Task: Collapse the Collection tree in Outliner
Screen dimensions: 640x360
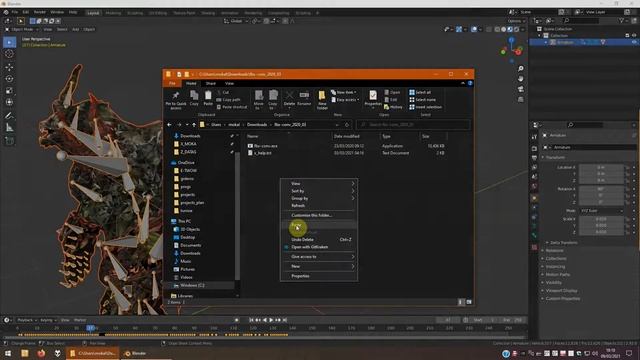Action: pos(540,36)
